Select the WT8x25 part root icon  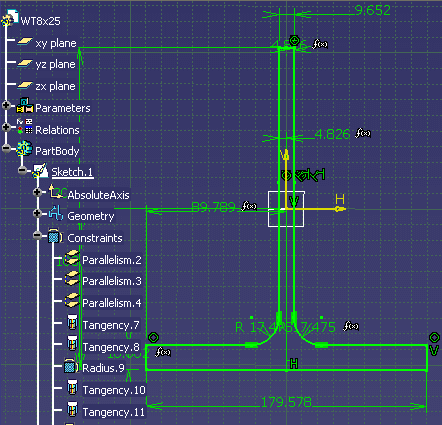pos(10,18)
